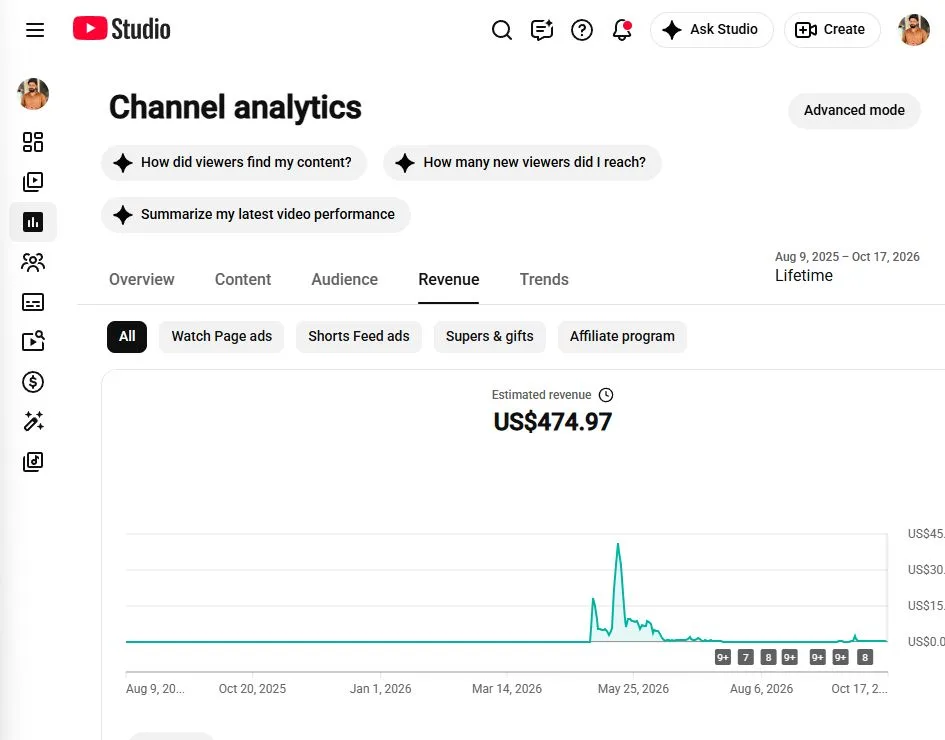This screenshot has width=945, height=740.
Task: Select the Analytics sidebar icon
Action: tap(33, 222)
